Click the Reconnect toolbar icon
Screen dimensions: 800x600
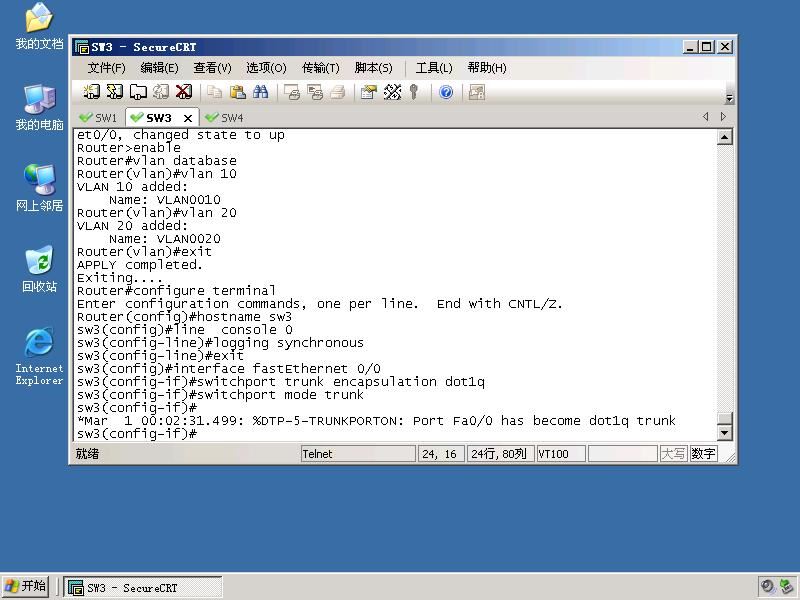pyautogui.click(x=161, y=92)
